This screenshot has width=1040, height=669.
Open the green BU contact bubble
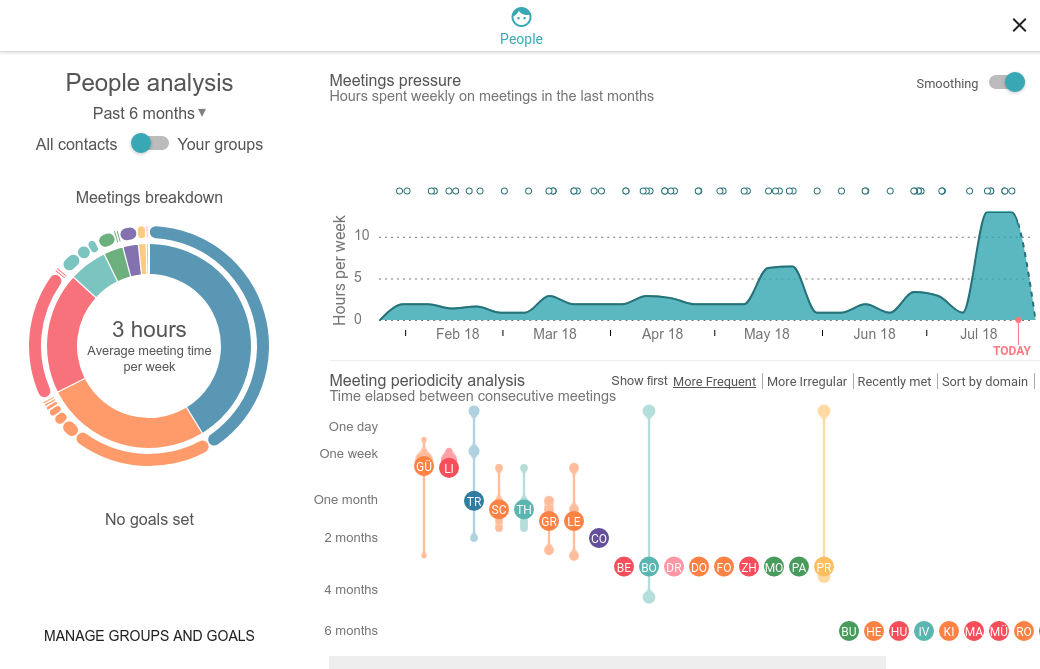click(x=849, y=631)
